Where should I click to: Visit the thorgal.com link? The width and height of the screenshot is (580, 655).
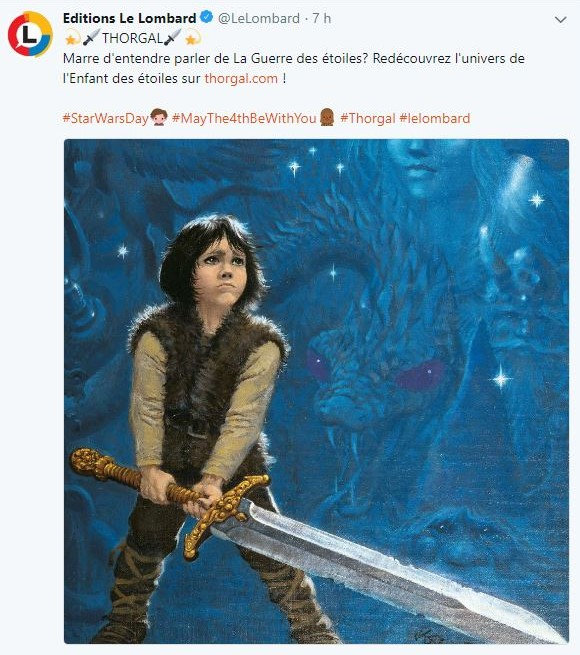(241, 79)
